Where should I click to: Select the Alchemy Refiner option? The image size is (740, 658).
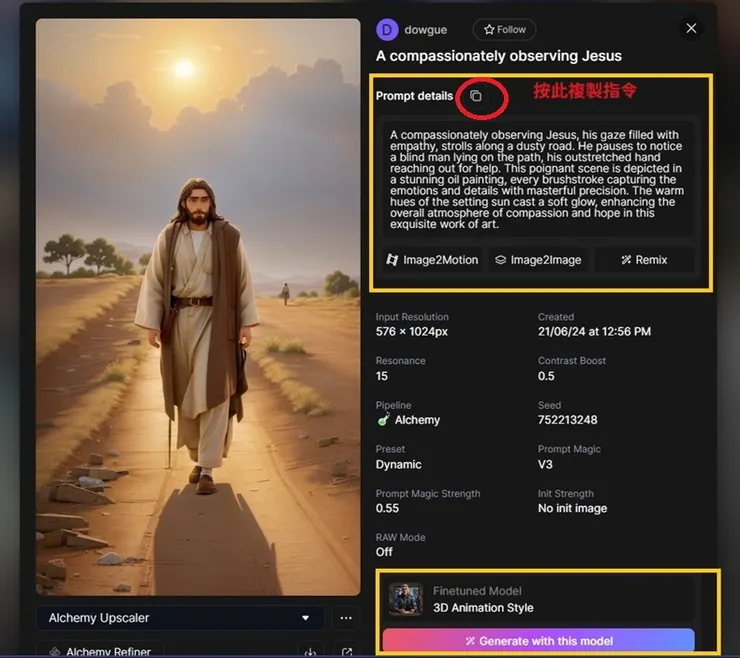pyautogui.click(x=110, y=652)
